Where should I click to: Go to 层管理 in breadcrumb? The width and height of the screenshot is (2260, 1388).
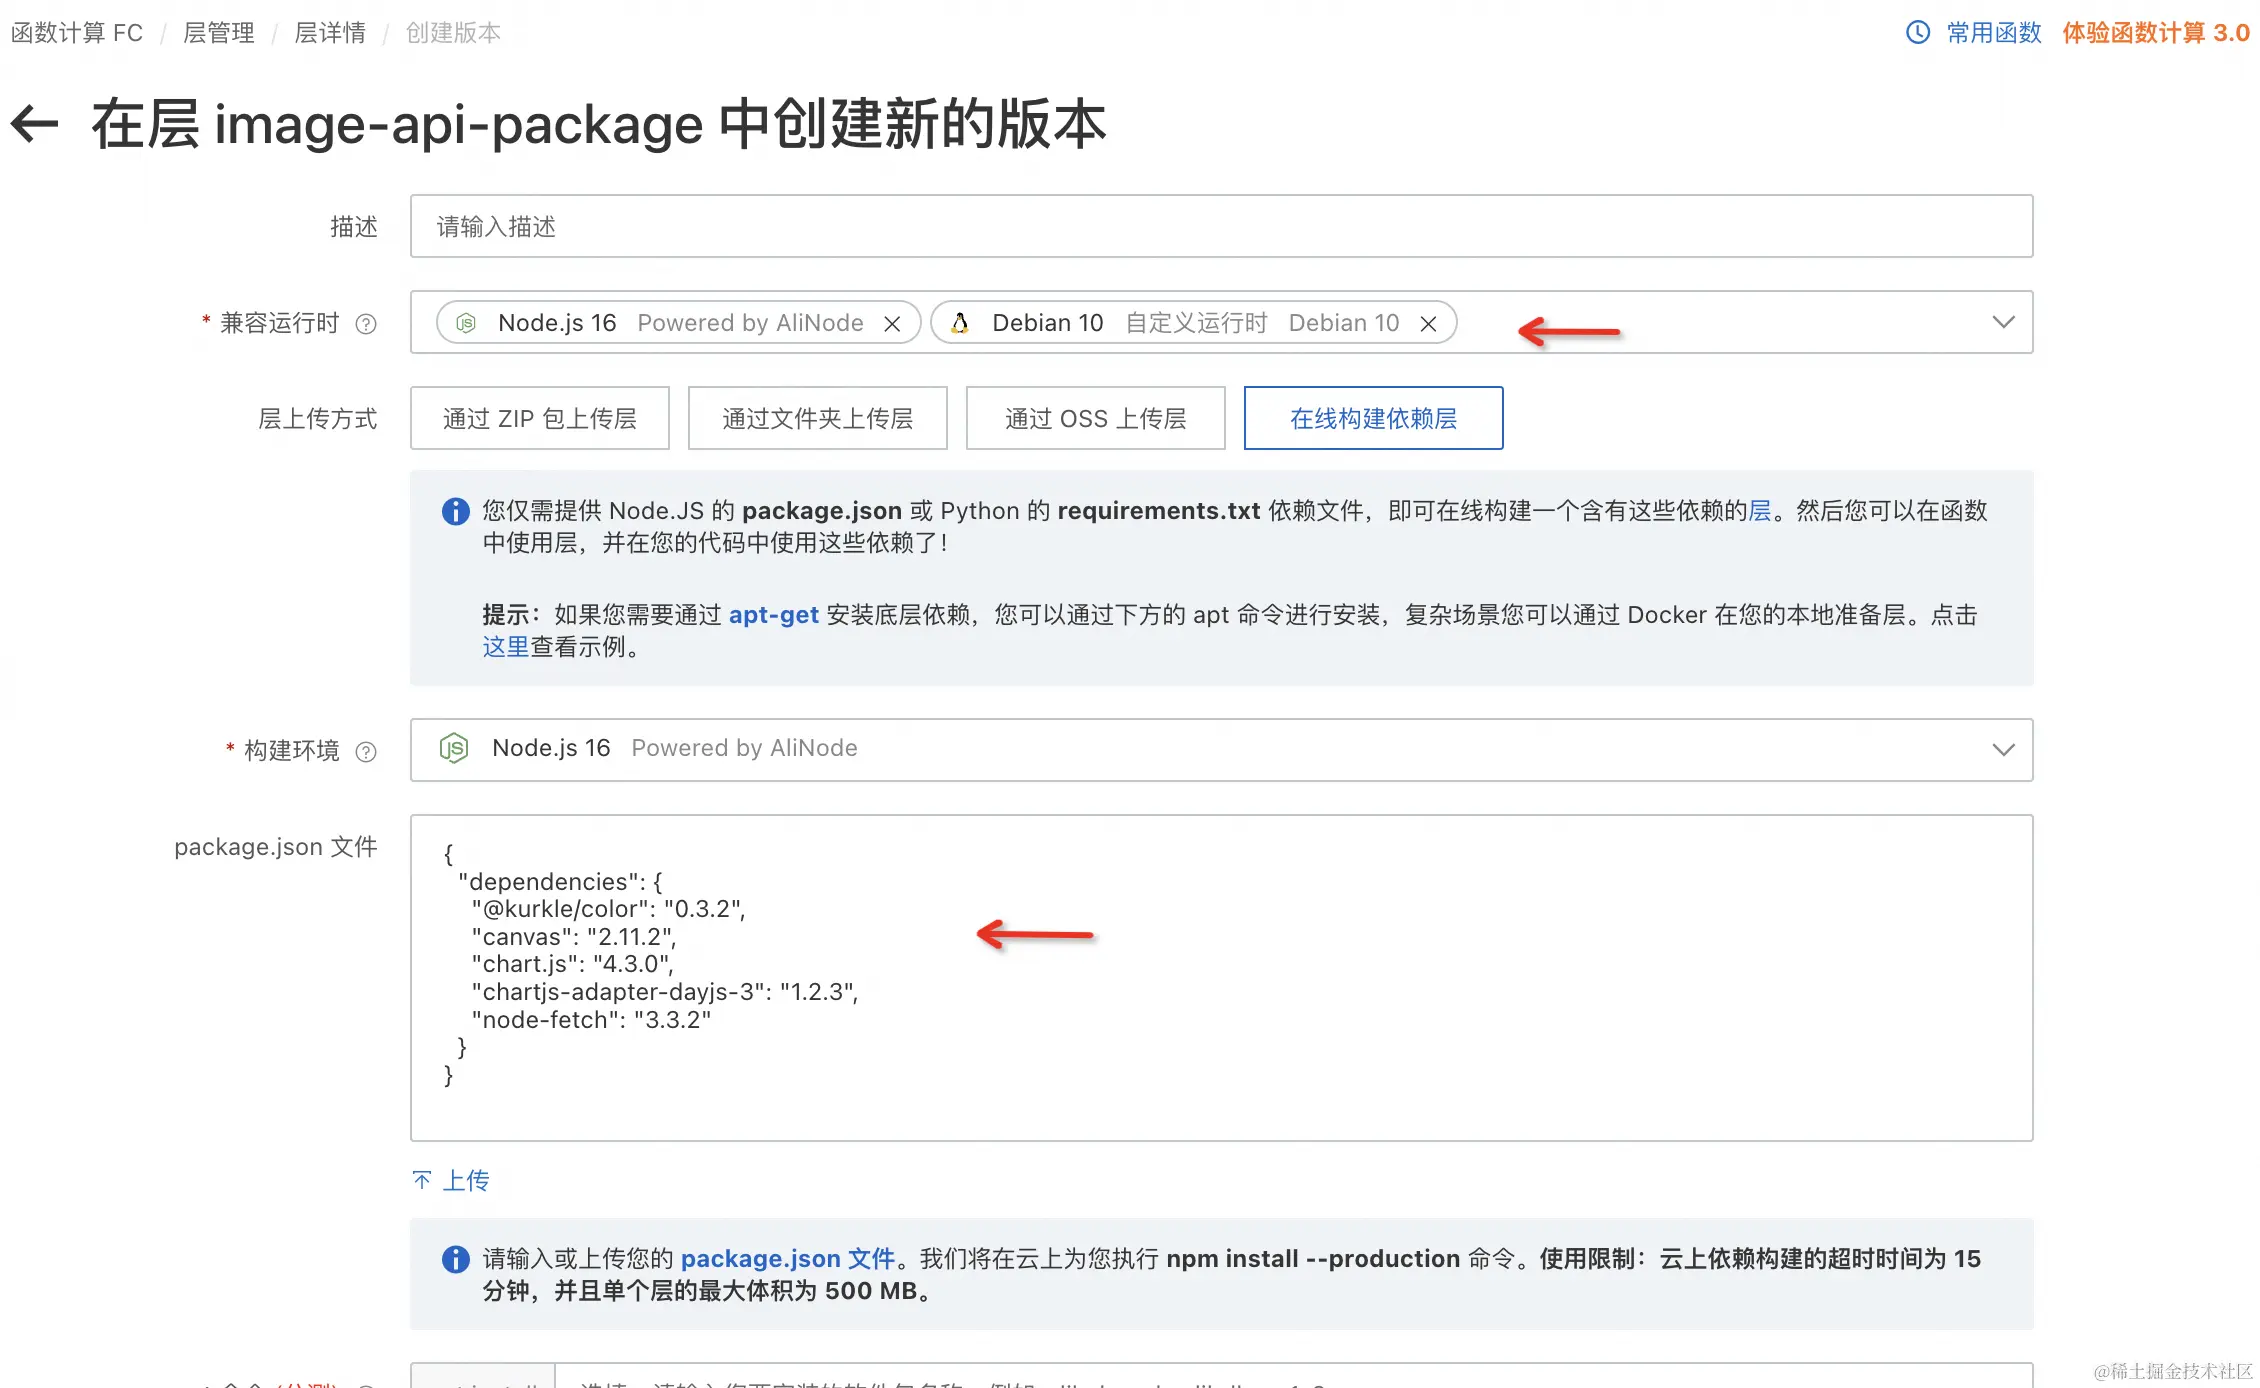tap(218, 33)
